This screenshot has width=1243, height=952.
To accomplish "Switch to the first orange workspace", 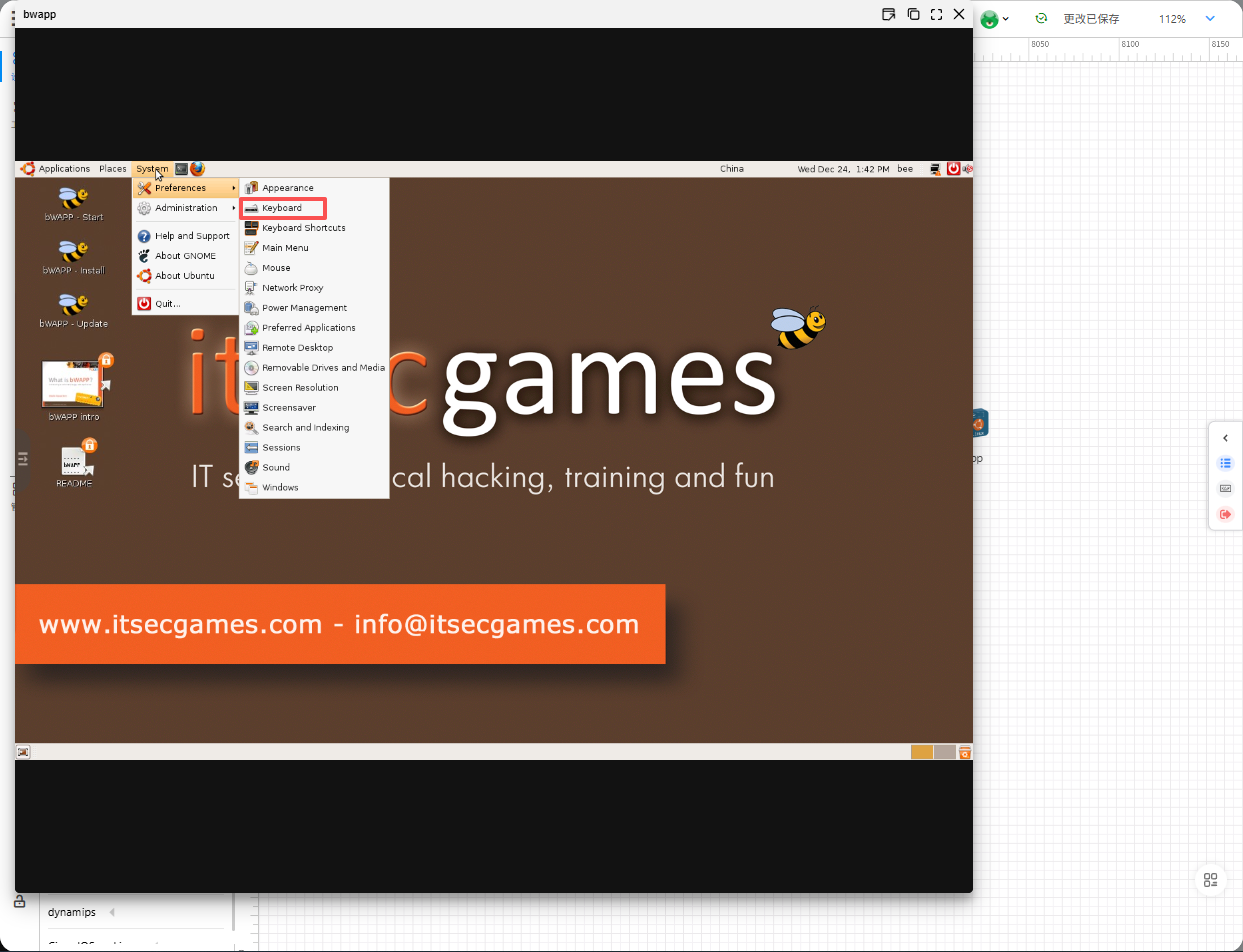I will pos(922,752).
